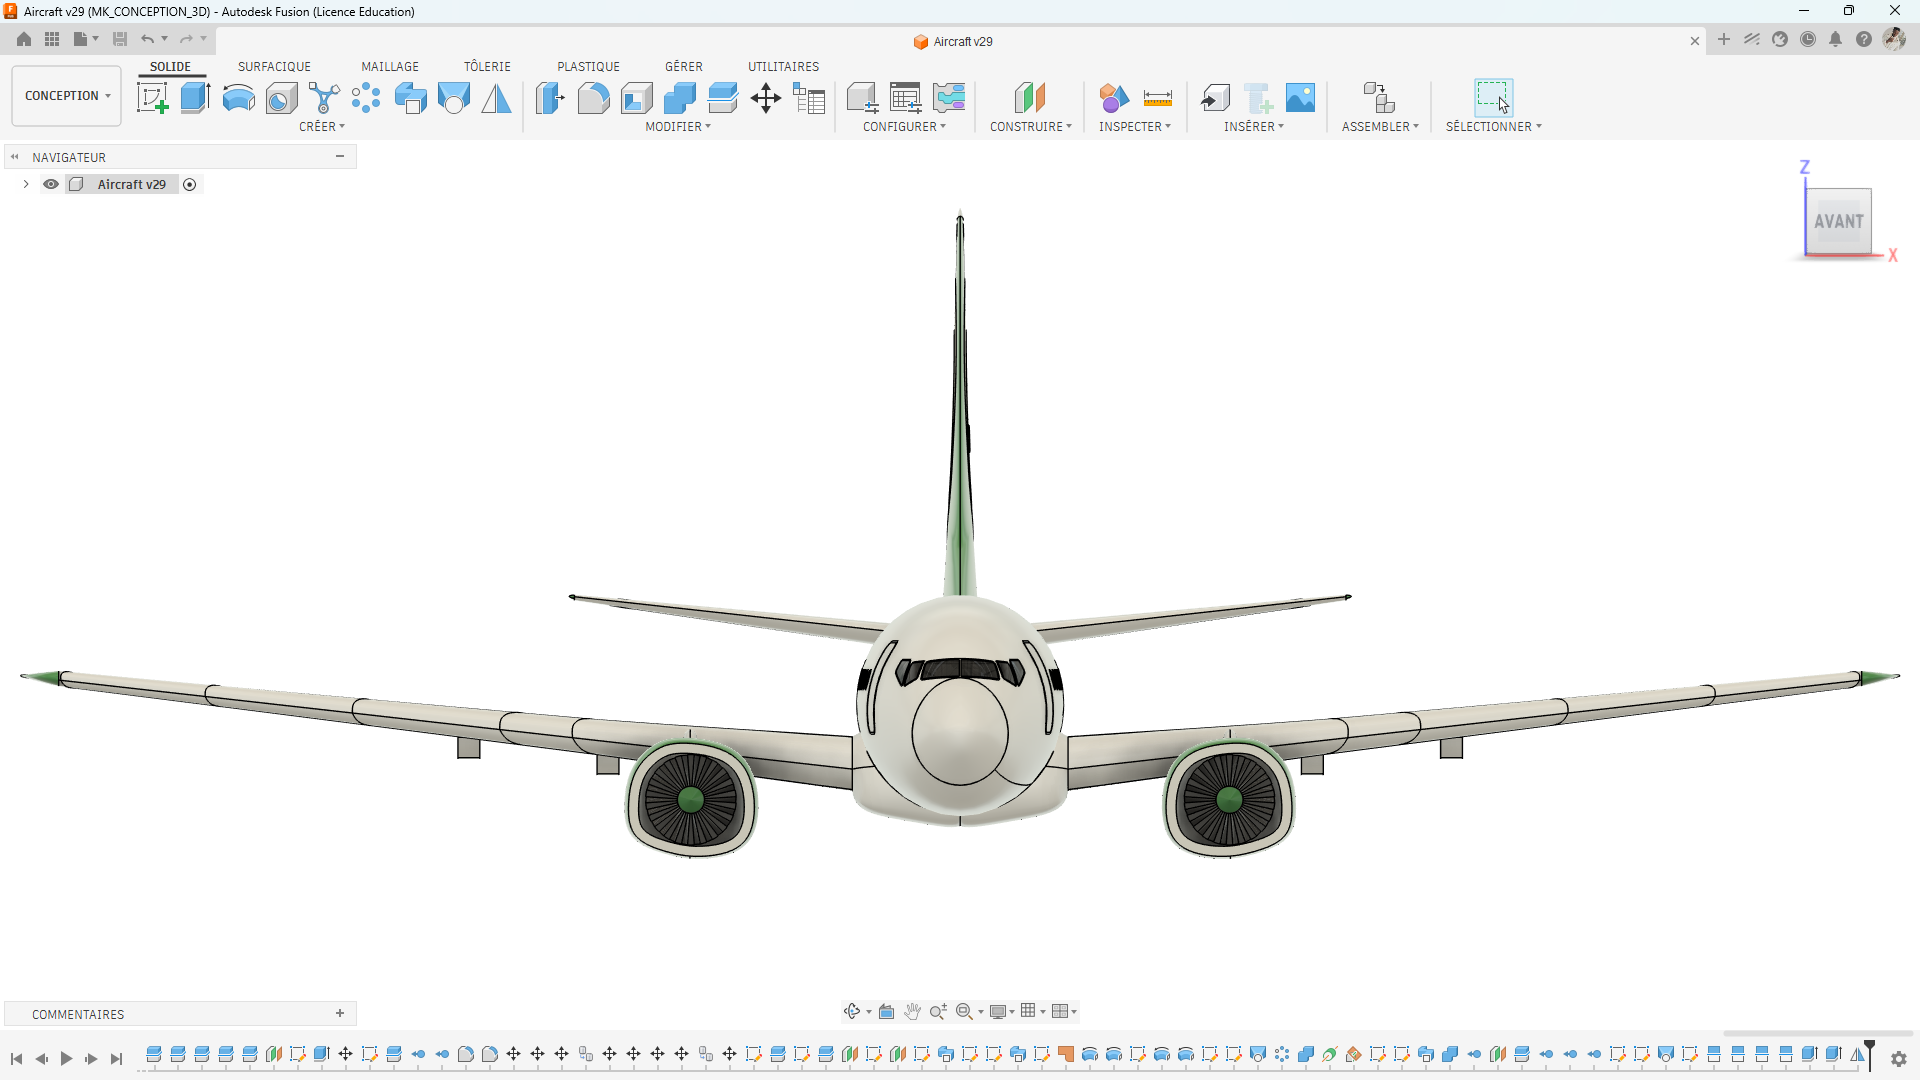Select the Move/Copy tool
This screenshot has width=1920, height=1080.
pos(766,98)
